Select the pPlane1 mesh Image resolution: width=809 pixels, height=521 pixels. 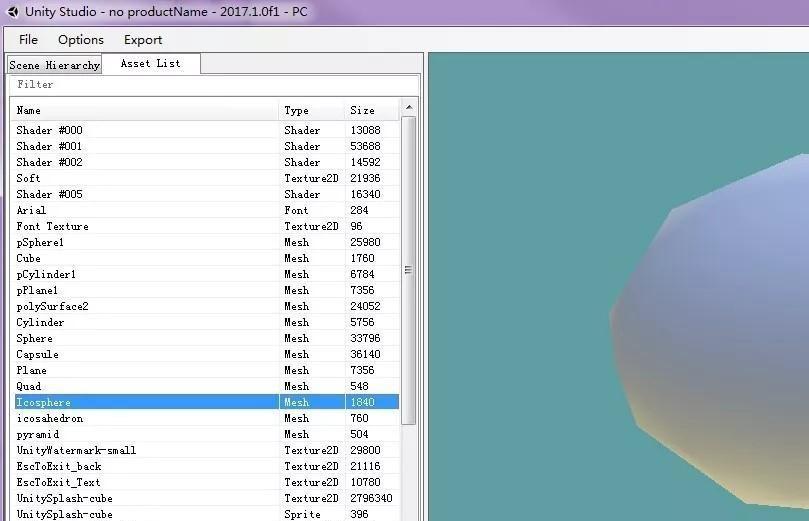pyautogui.click(x=206, y=290)
